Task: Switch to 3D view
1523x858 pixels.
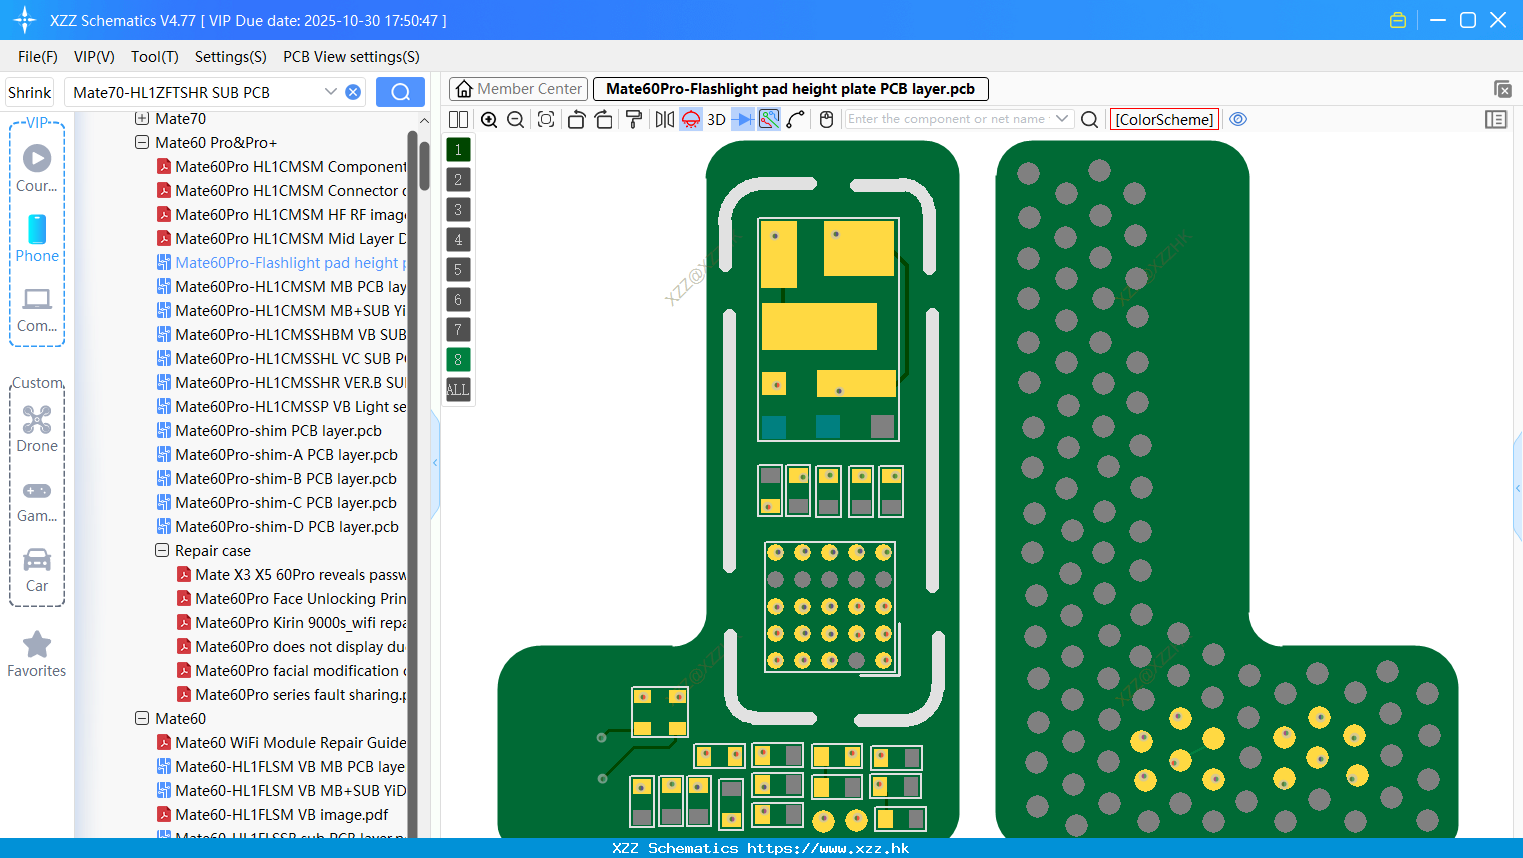Action: point(716,119)
